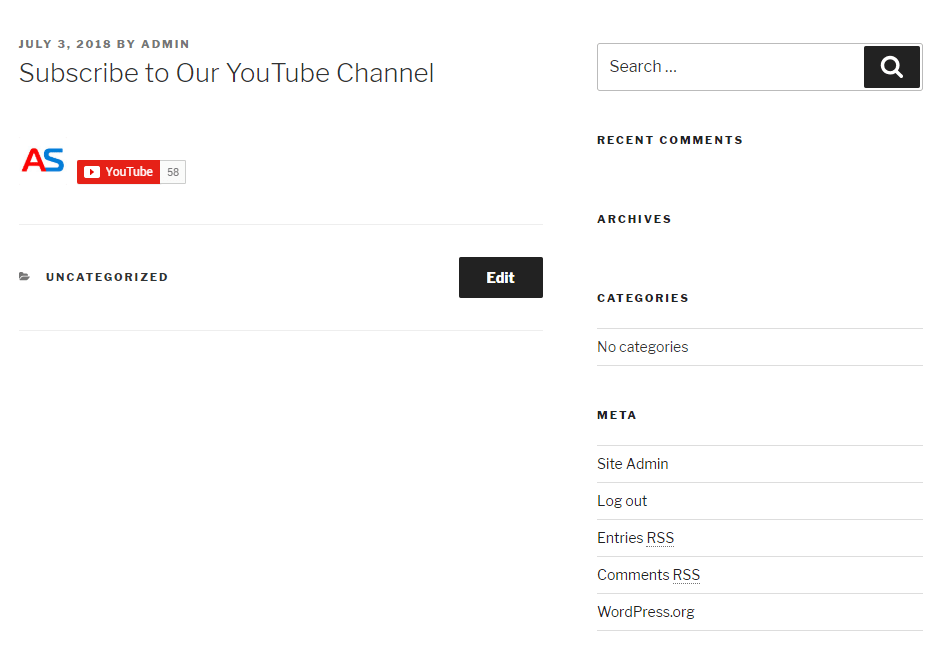Image resolution: width=947 pixels, height=646 pixels.
Task: Select the Uncategorized category link
Action: pyautogui.click(x=107, y=277)
